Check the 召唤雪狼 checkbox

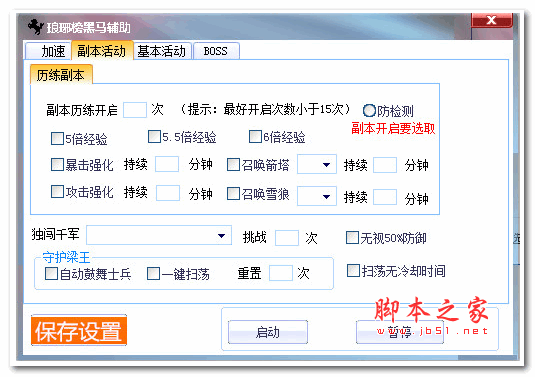pyautogui.click(x=233, y=193)
